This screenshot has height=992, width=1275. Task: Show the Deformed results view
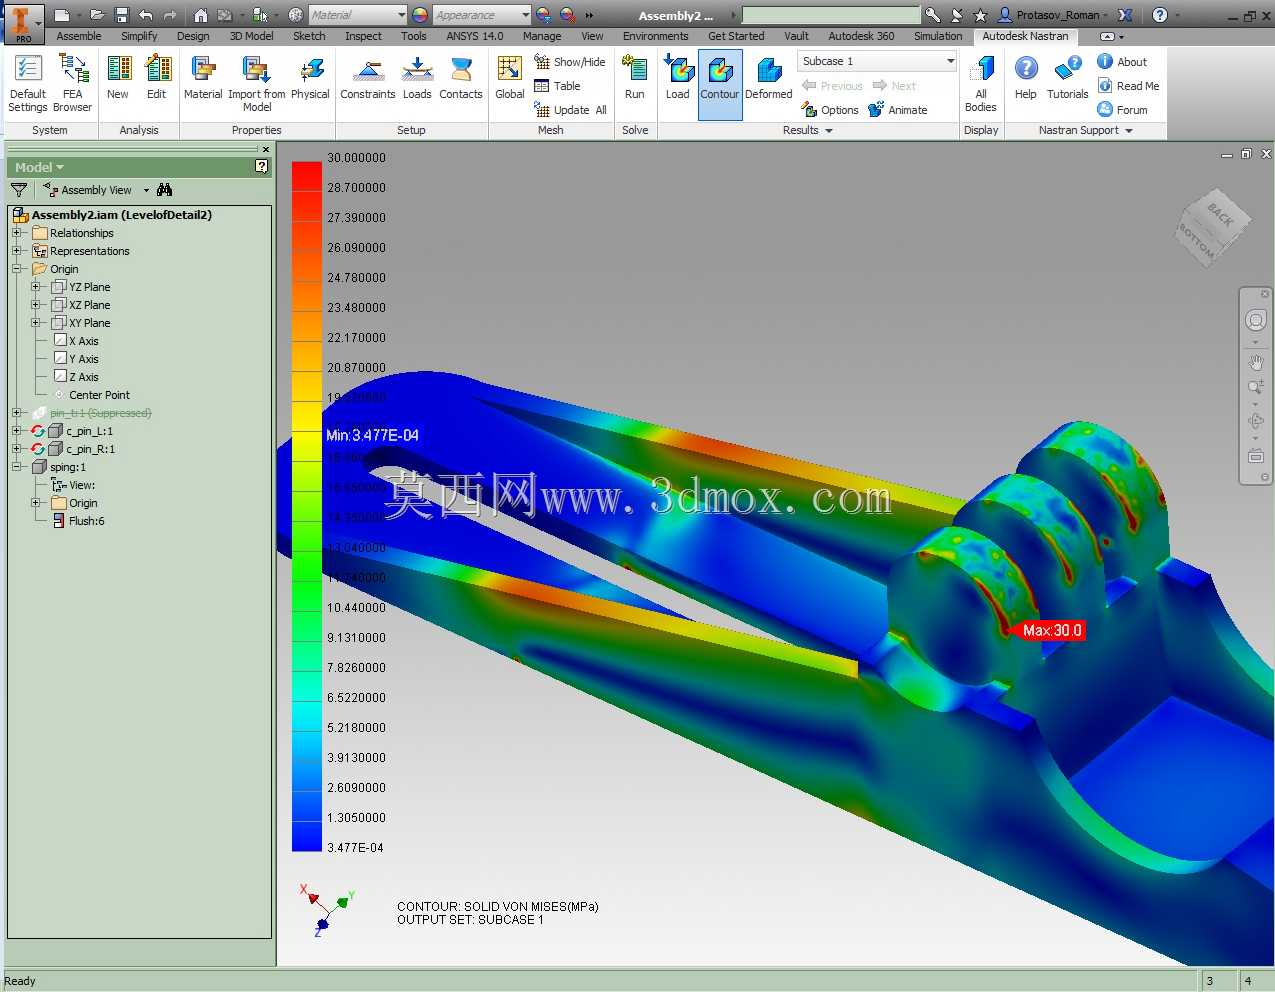769,78
